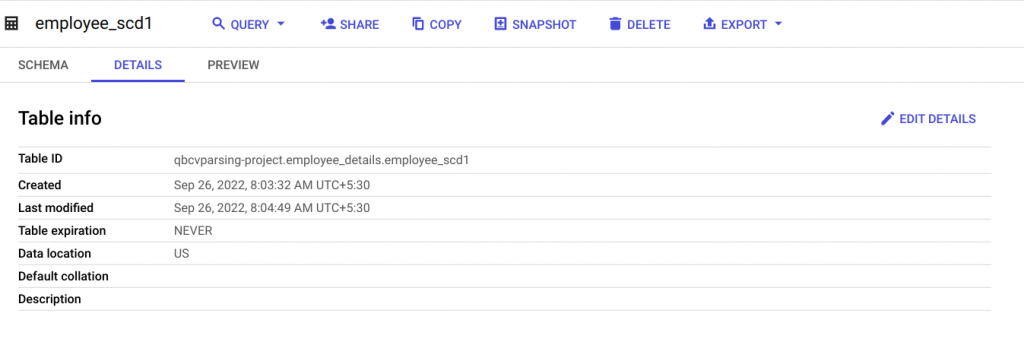Click the Data location label
Viewport: 1024px width, 364px height.
click(55, 254)
